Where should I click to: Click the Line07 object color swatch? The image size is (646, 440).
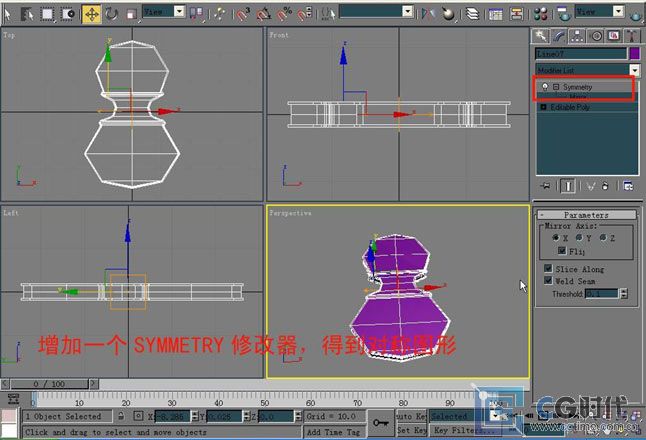(635, 54)
